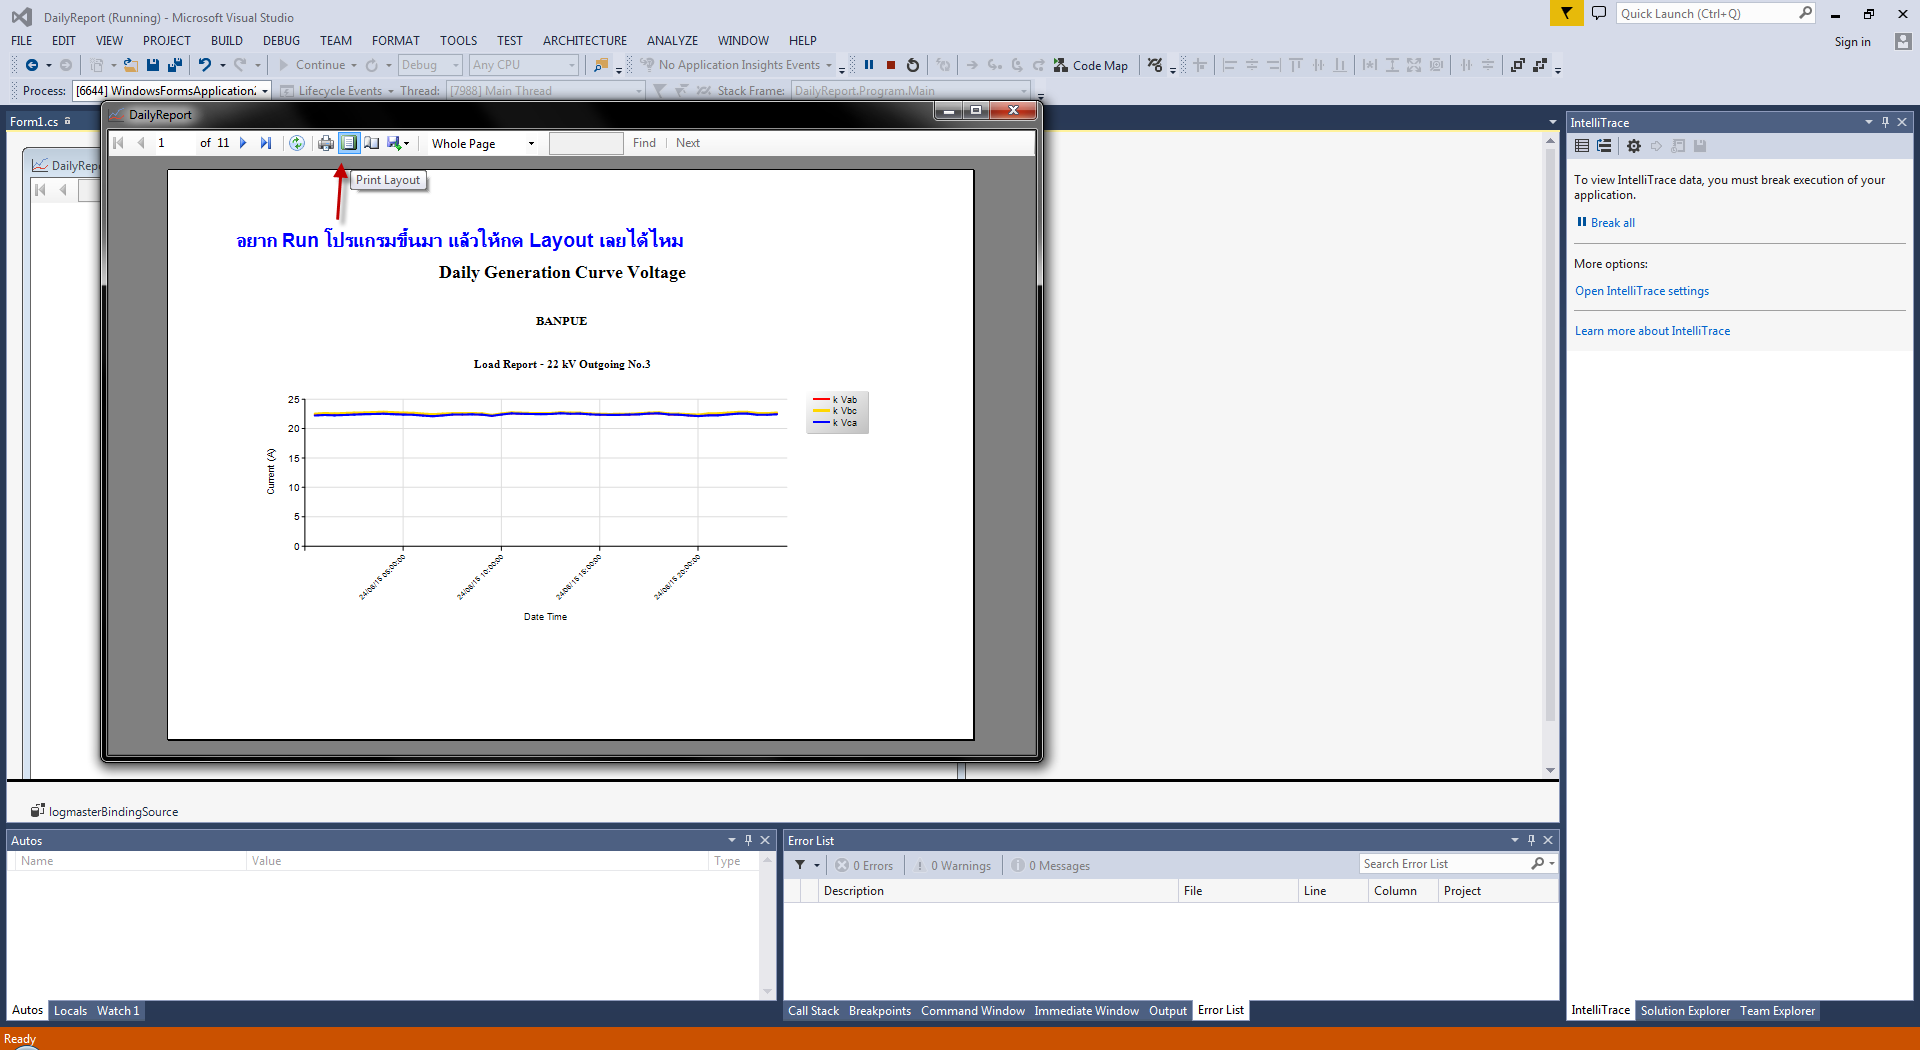Open the report Export dropdown arrow
The height and width of the screenshot is (1050, 1920).
[x=406, y=144]
